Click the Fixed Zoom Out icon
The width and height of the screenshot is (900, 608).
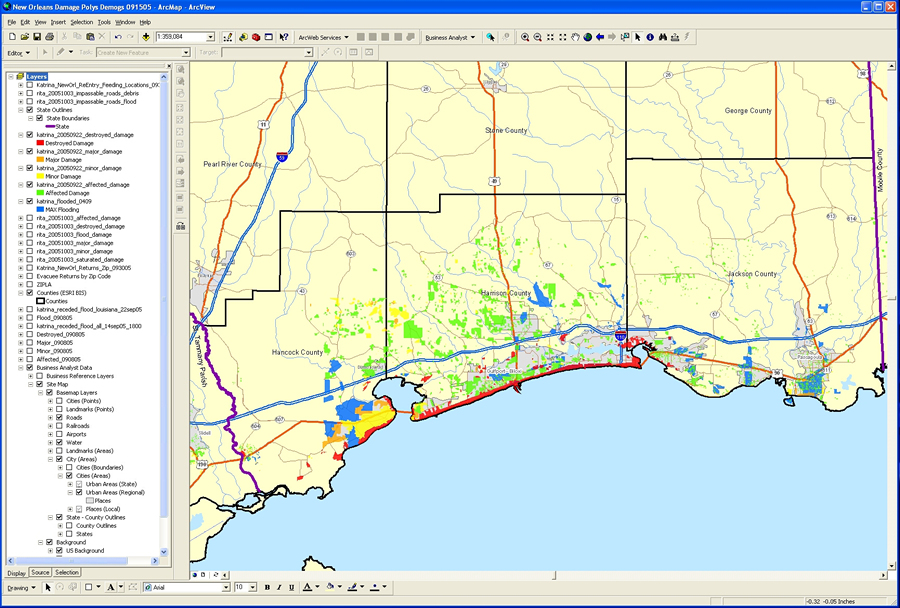pos(562,37)
